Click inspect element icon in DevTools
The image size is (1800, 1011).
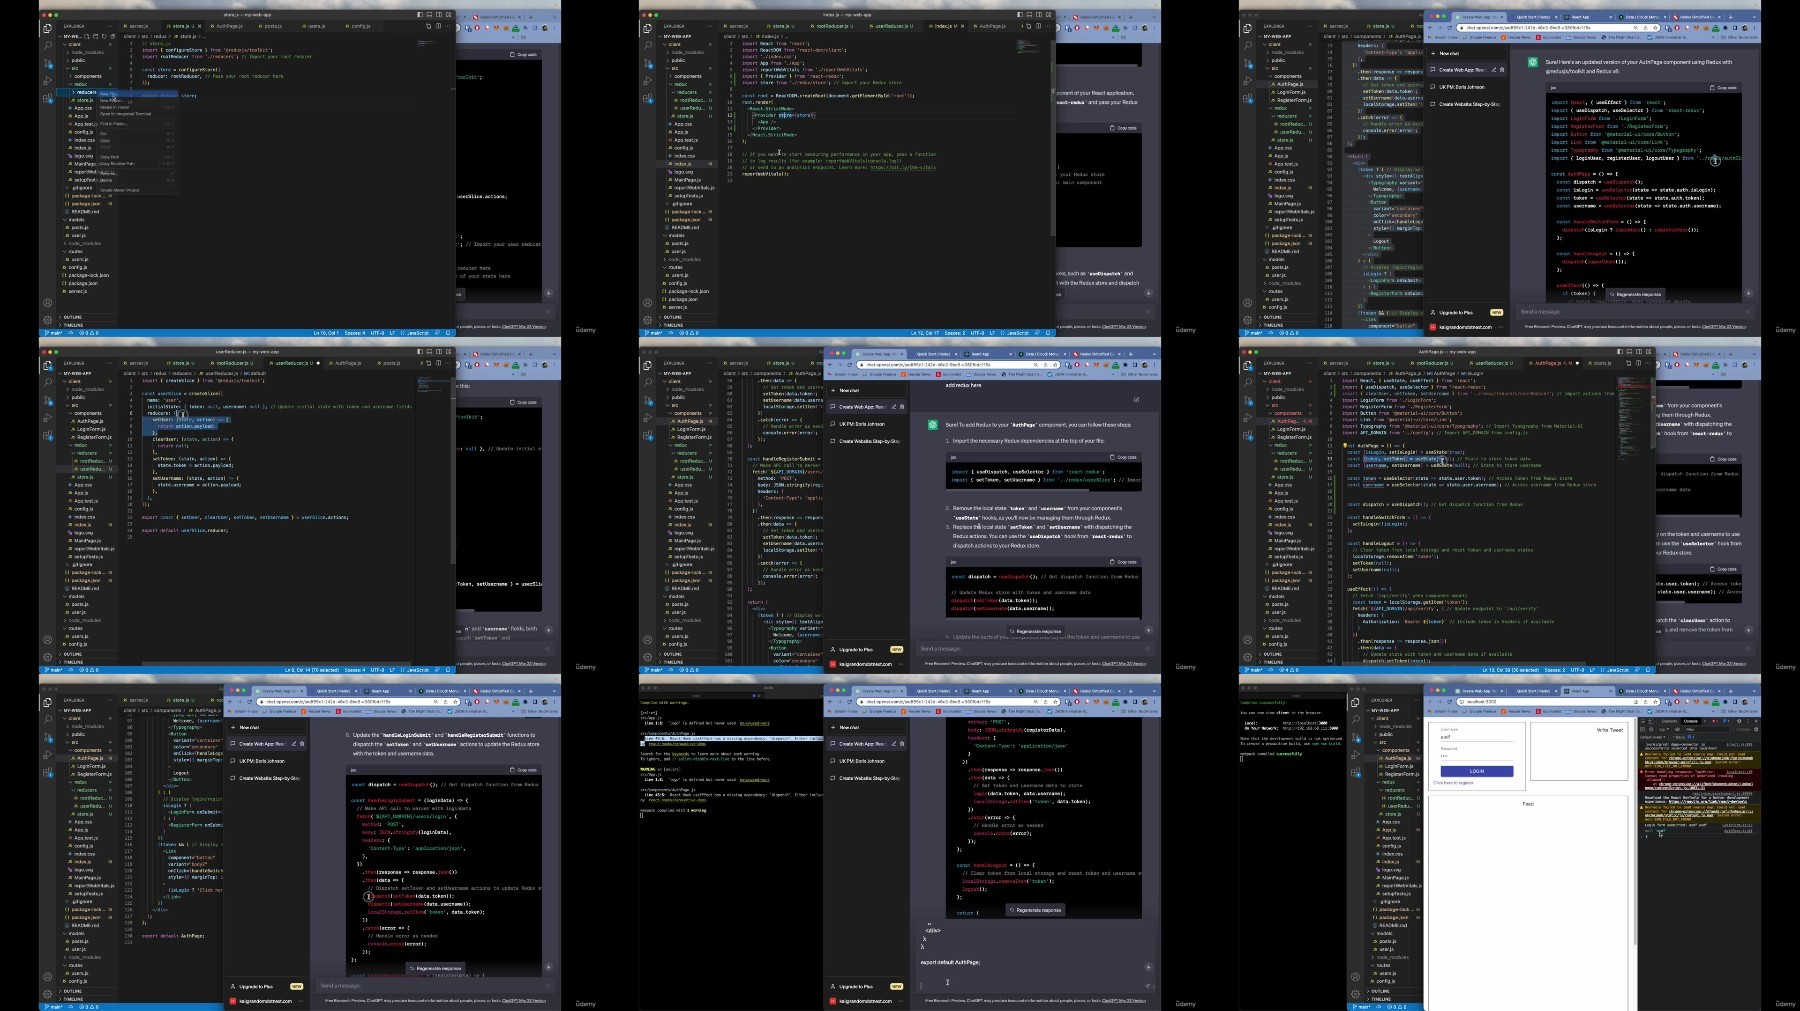pos(1643,721)
